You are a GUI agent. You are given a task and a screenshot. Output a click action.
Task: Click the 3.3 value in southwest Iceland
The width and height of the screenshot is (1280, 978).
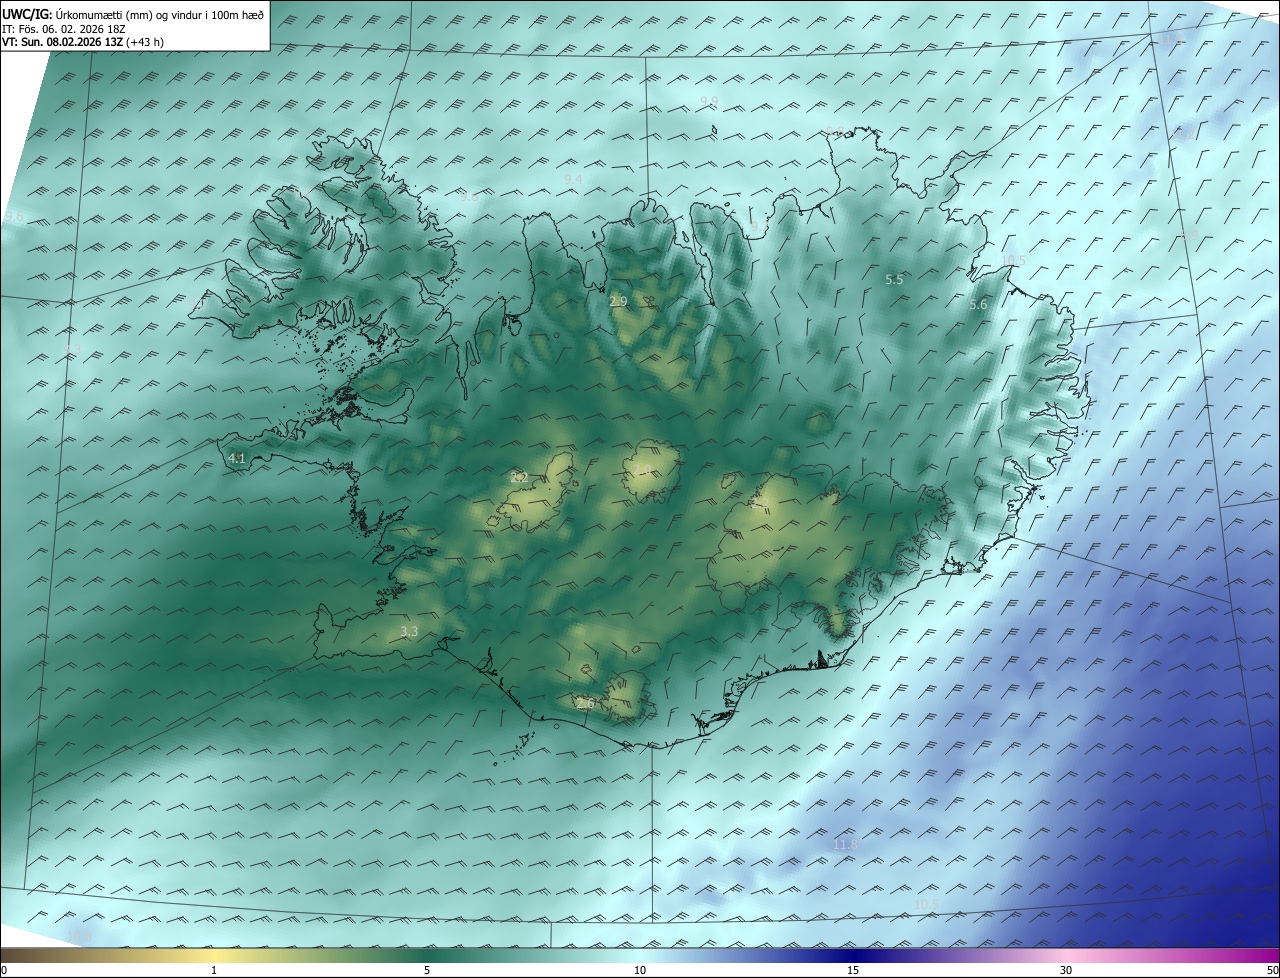pos(409,631)
